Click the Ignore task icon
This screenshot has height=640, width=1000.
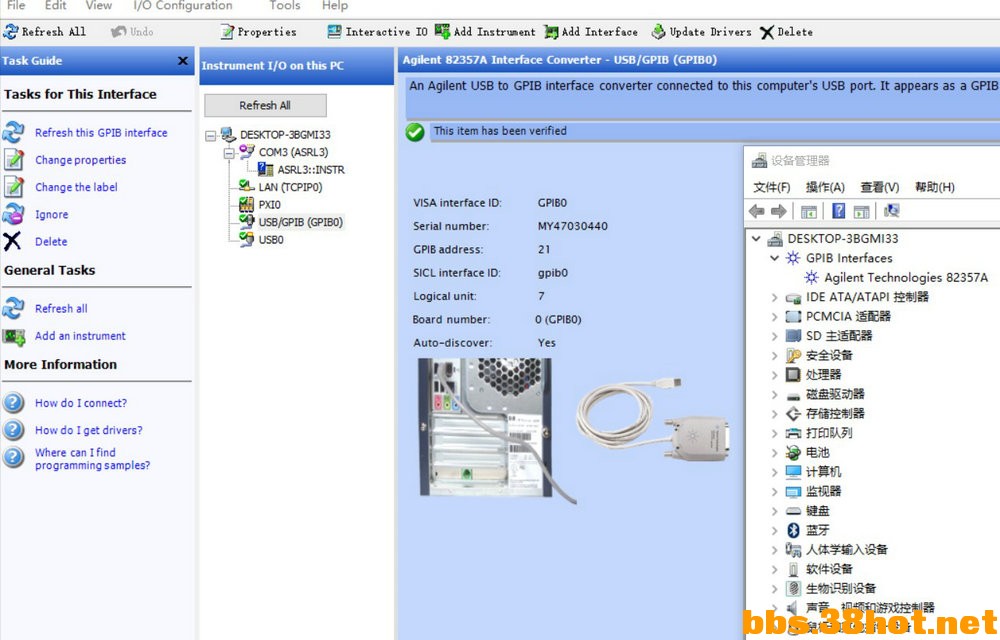pyautogui.click(x=13, y=214)
